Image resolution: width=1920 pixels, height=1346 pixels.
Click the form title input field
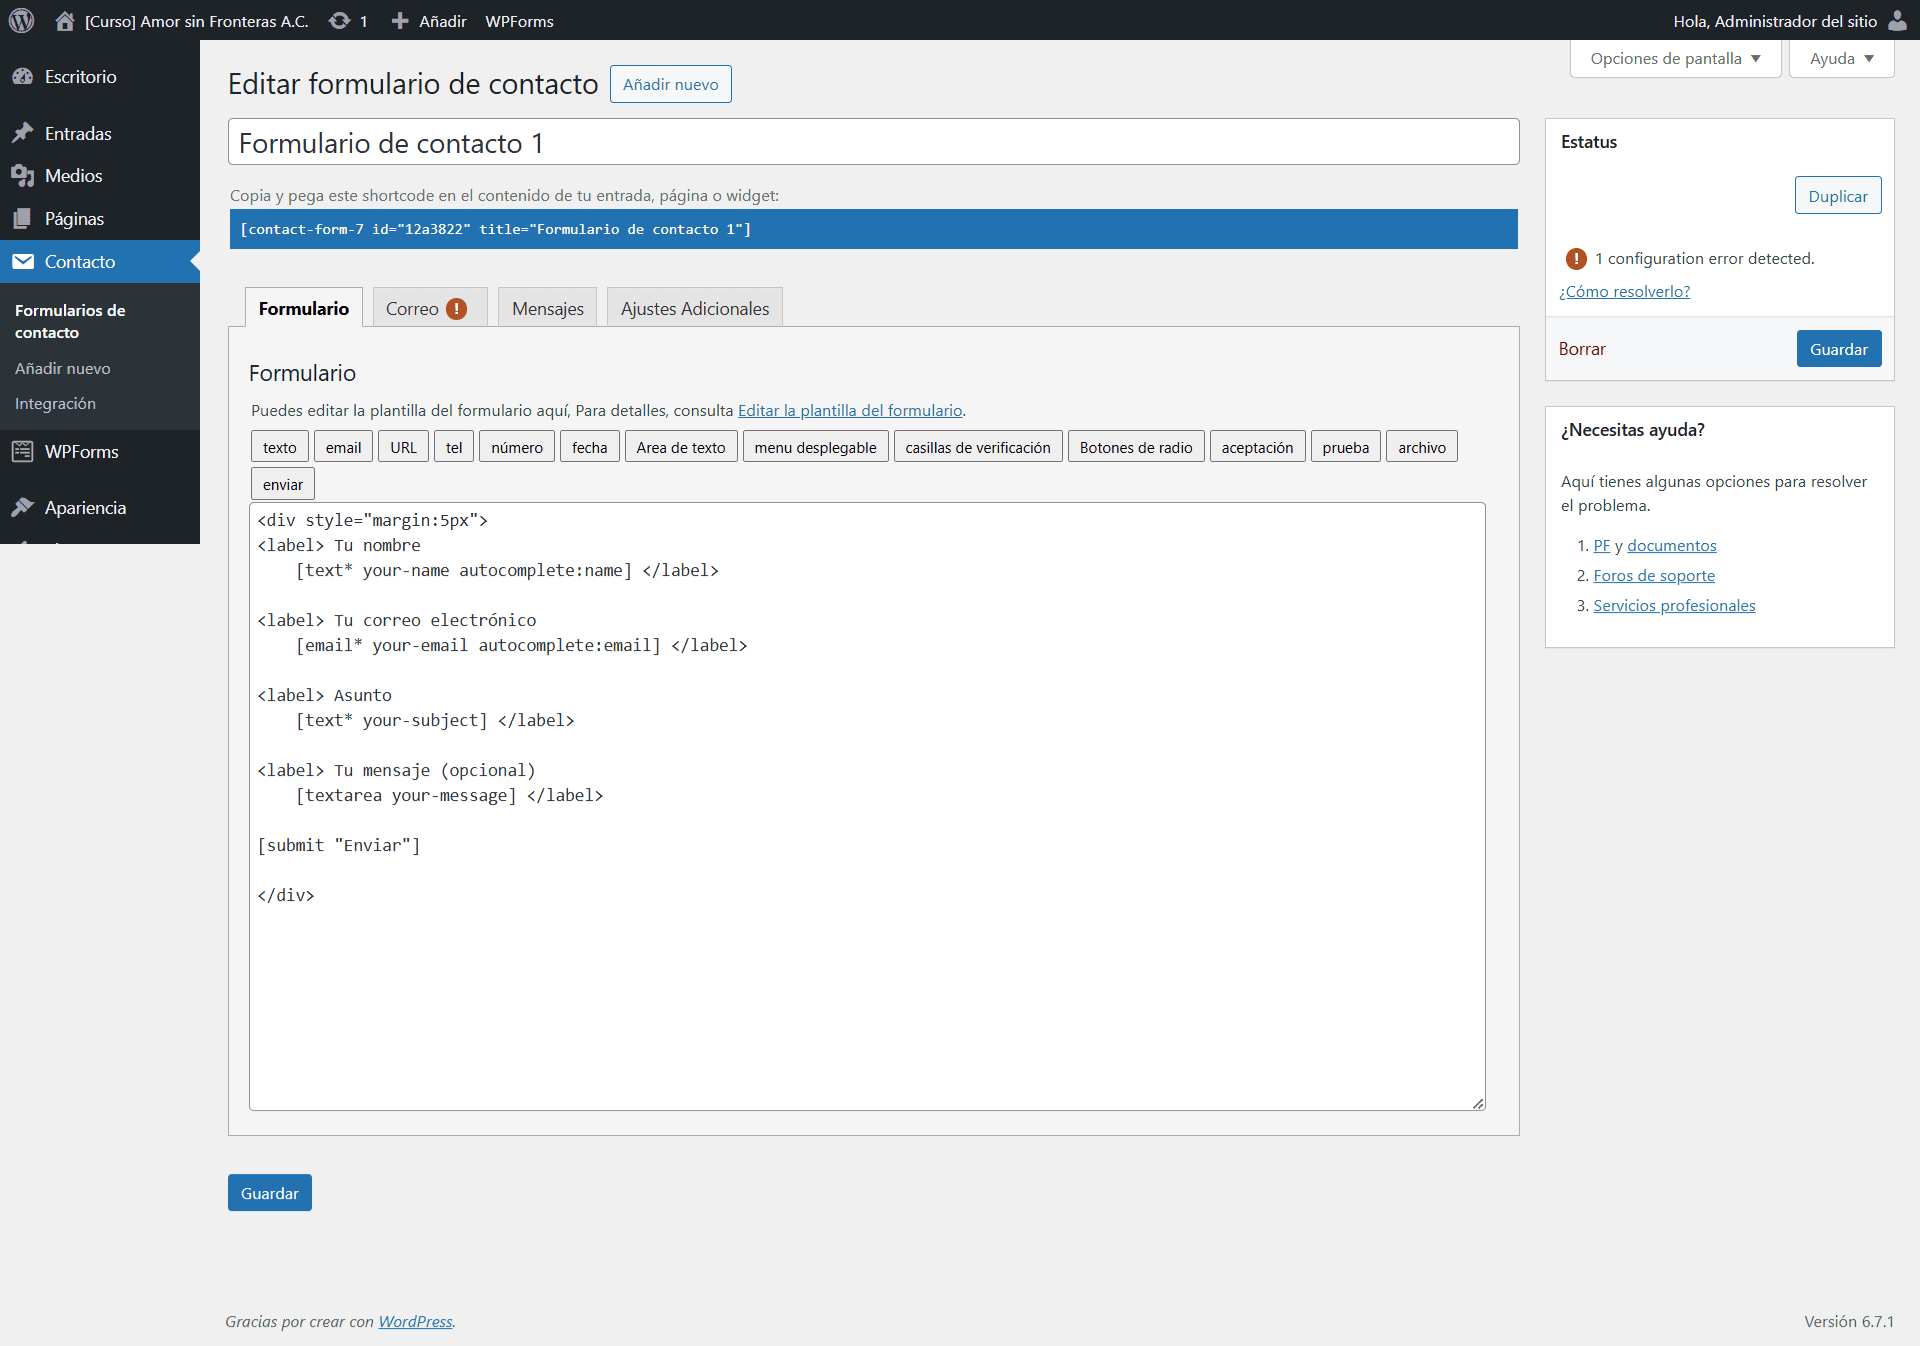[873, 144]
